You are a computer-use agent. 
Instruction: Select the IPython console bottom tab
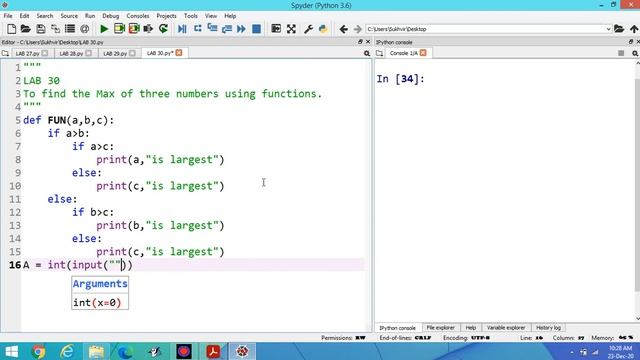click(397, 328)
